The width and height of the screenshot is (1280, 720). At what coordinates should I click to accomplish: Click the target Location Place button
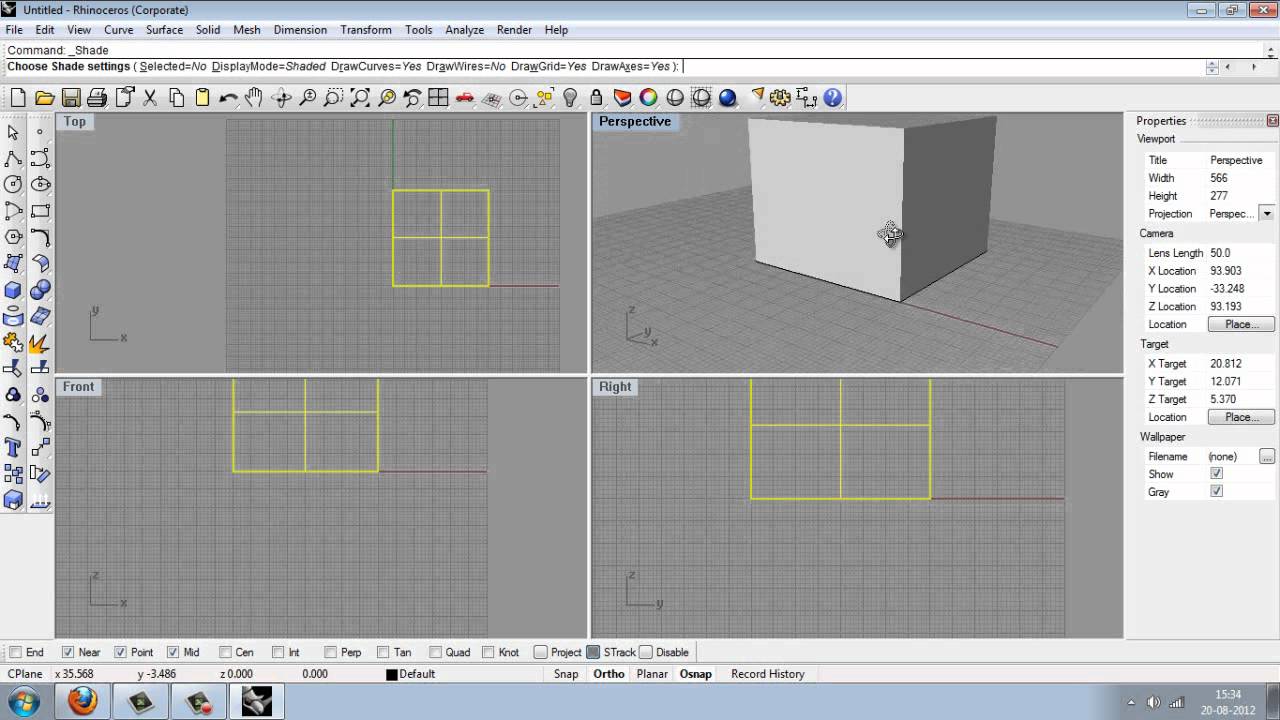click(1241, 417)
